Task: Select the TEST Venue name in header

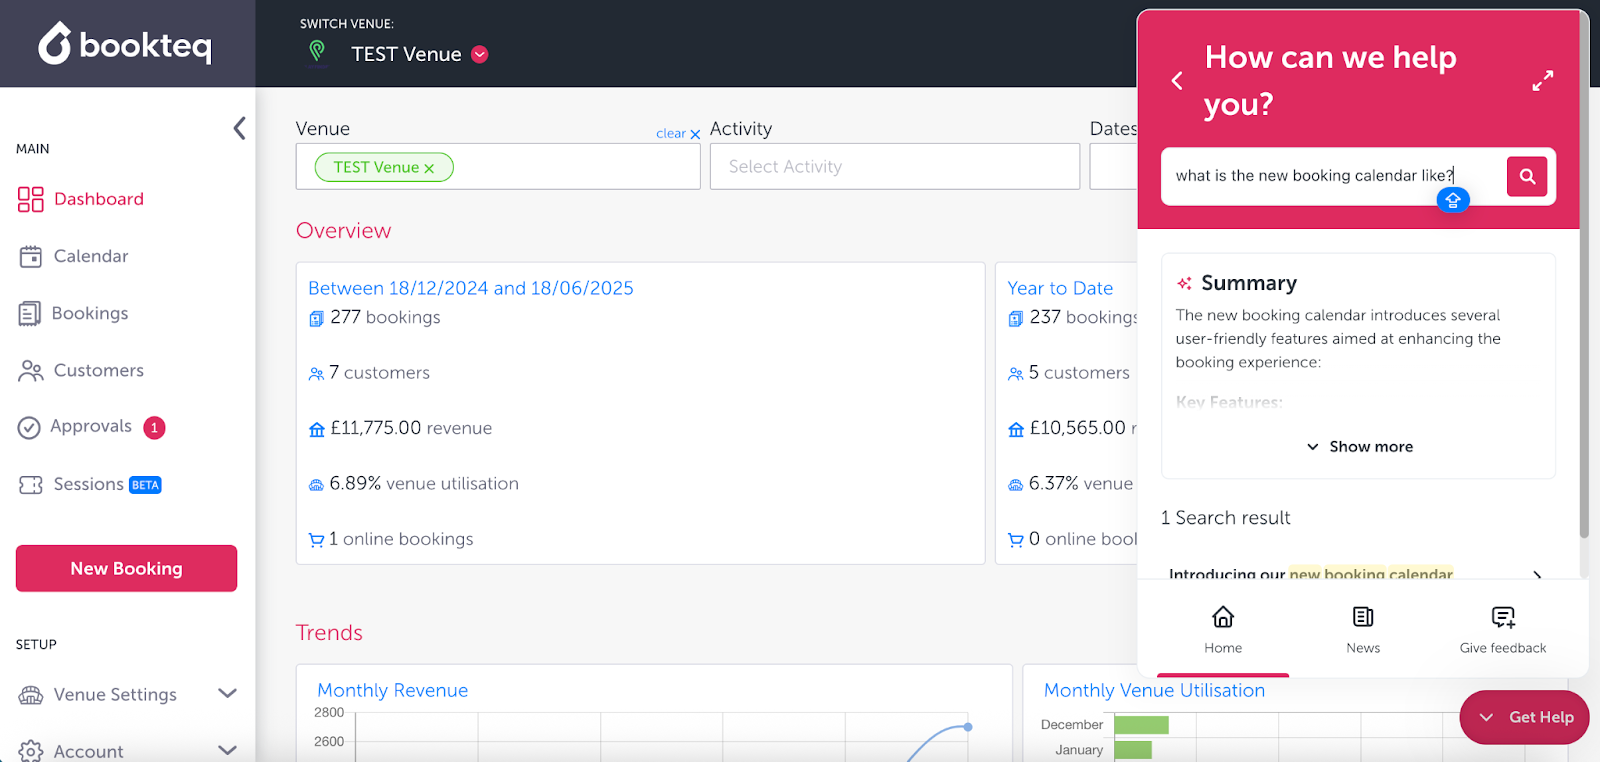Action: coord(406,54)
